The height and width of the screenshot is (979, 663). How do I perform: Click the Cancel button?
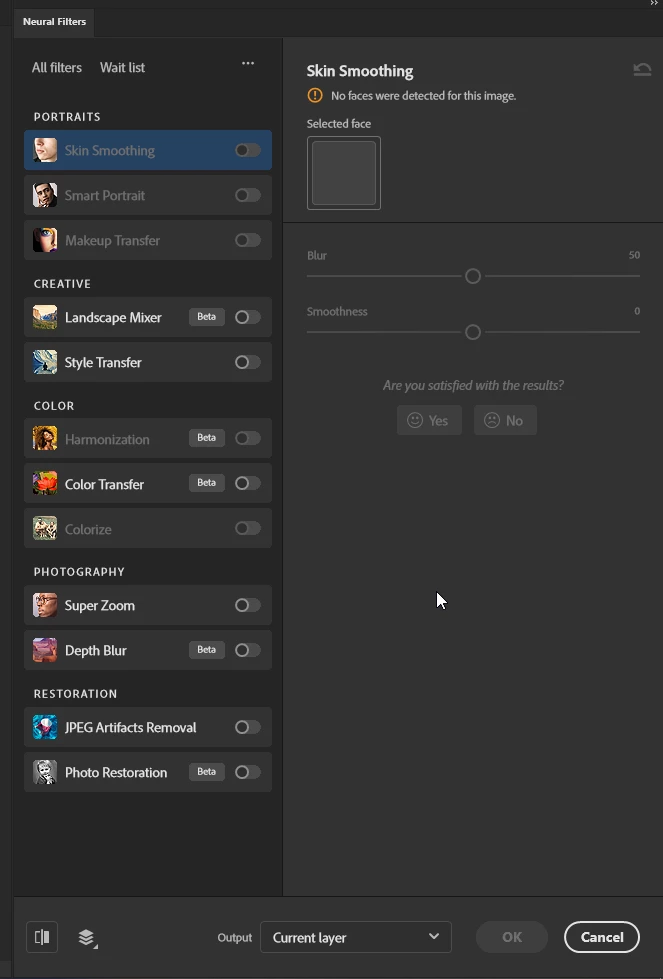coord(602,937)
